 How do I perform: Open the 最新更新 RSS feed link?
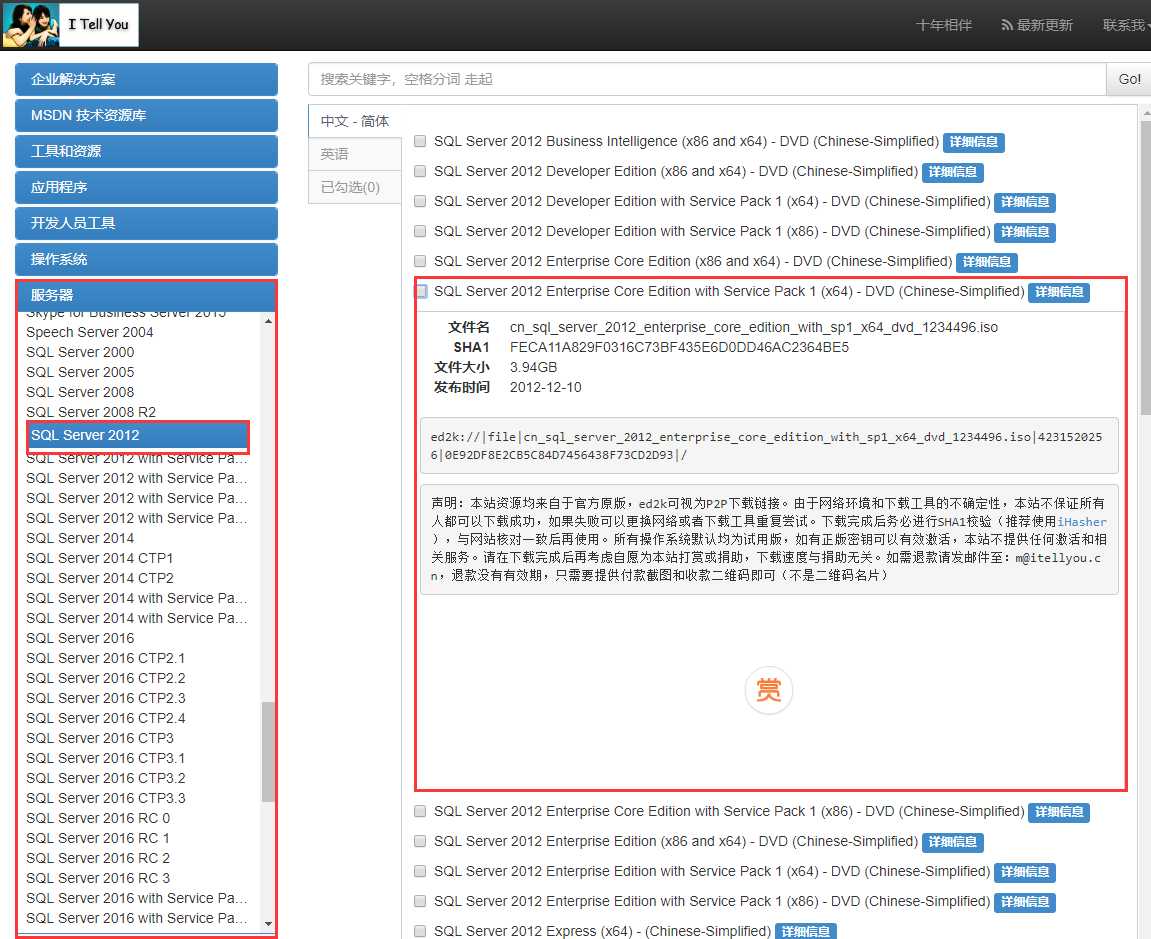pyautogui.click(x=1036, y=25)
